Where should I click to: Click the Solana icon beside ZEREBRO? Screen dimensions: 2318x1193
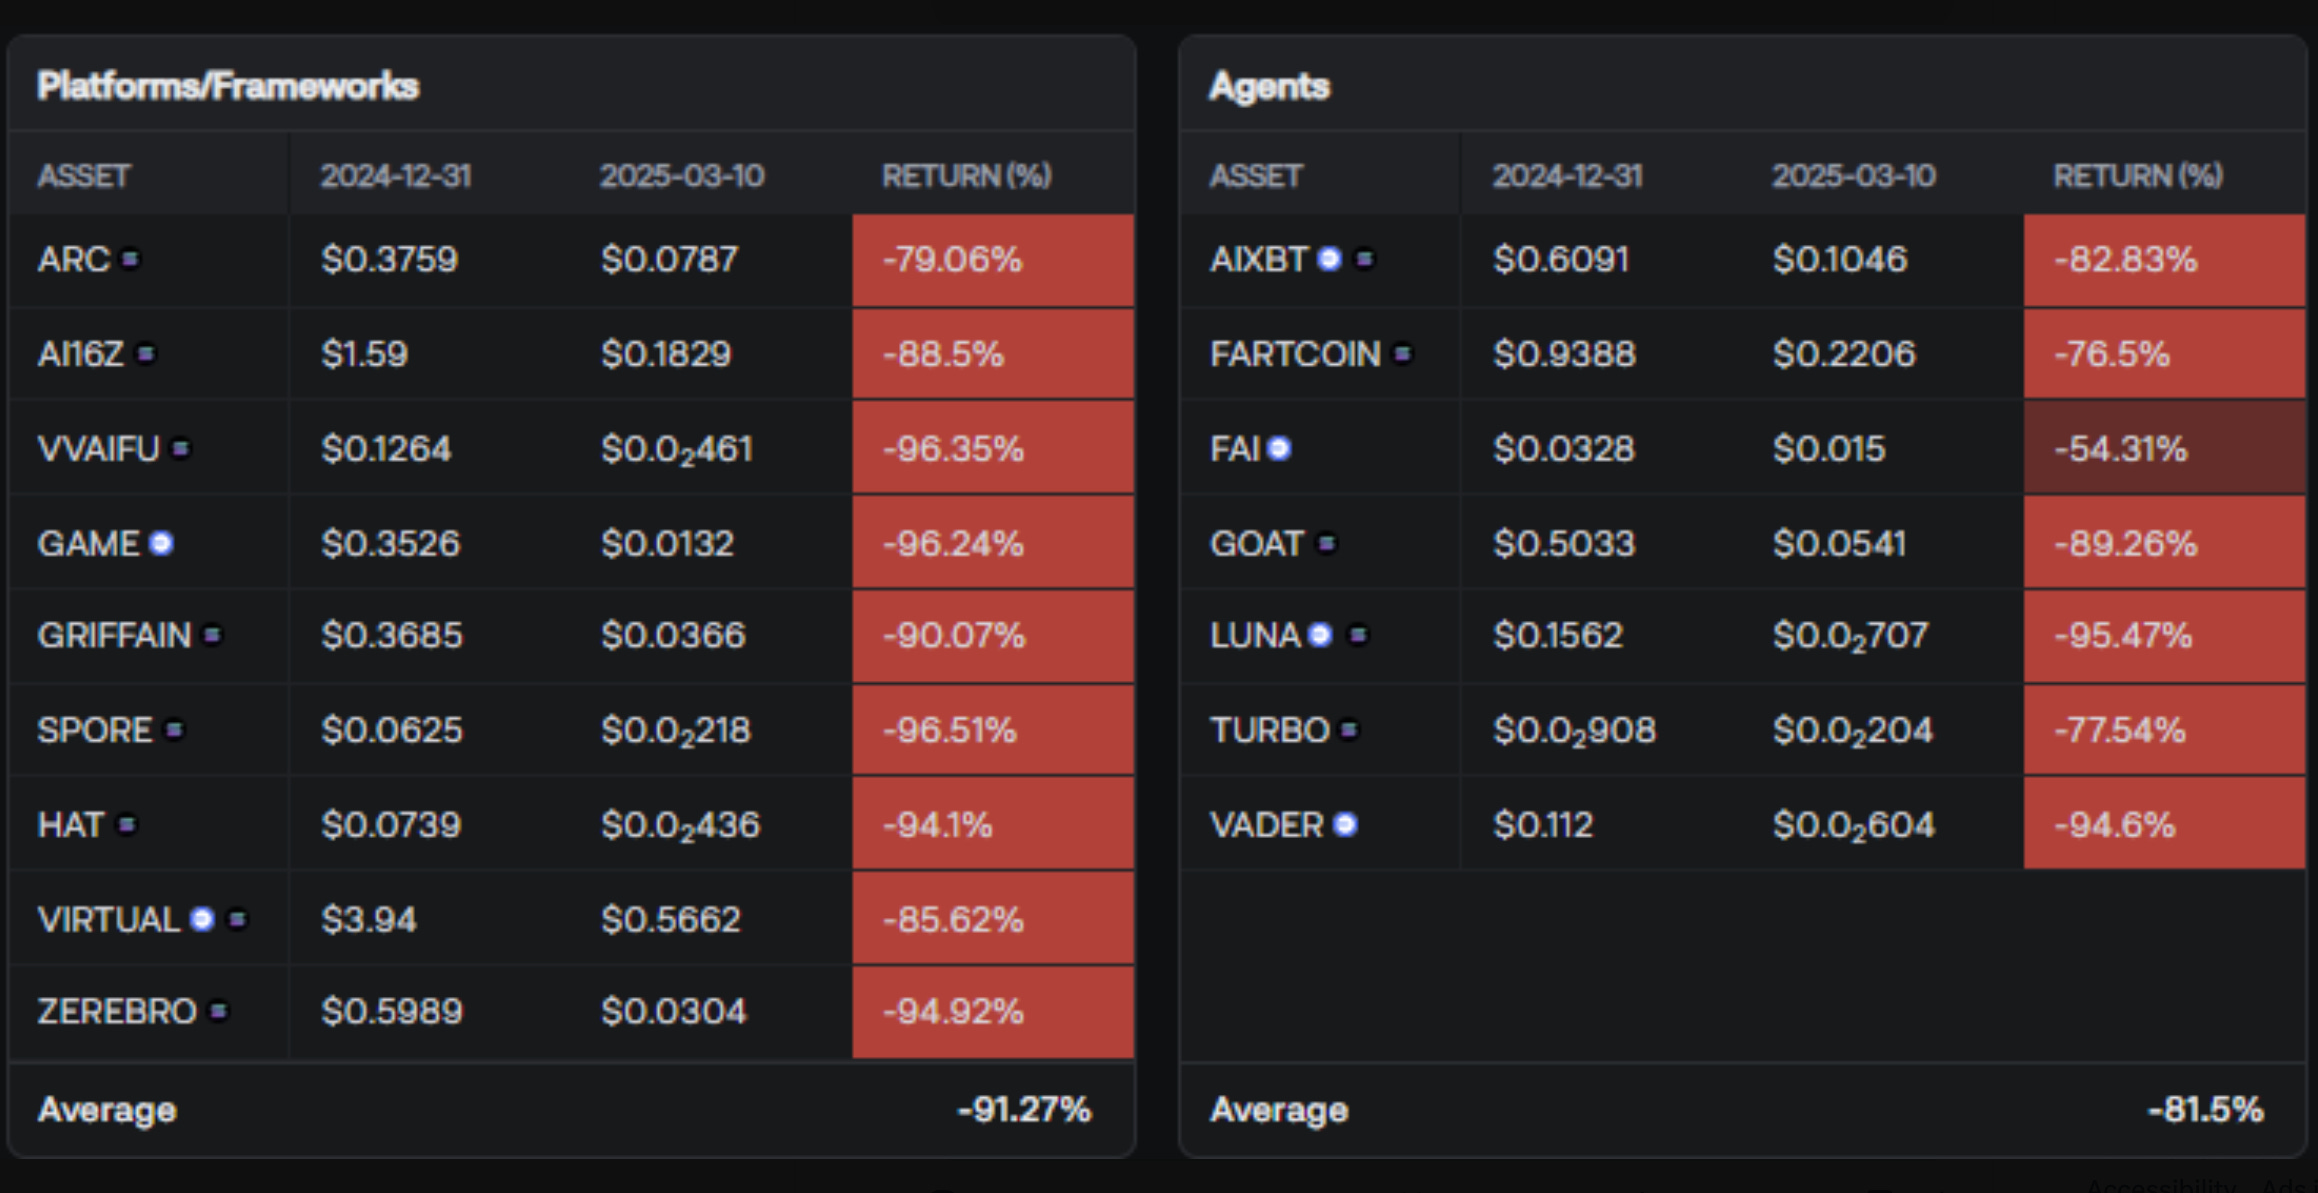point(218,1011)
